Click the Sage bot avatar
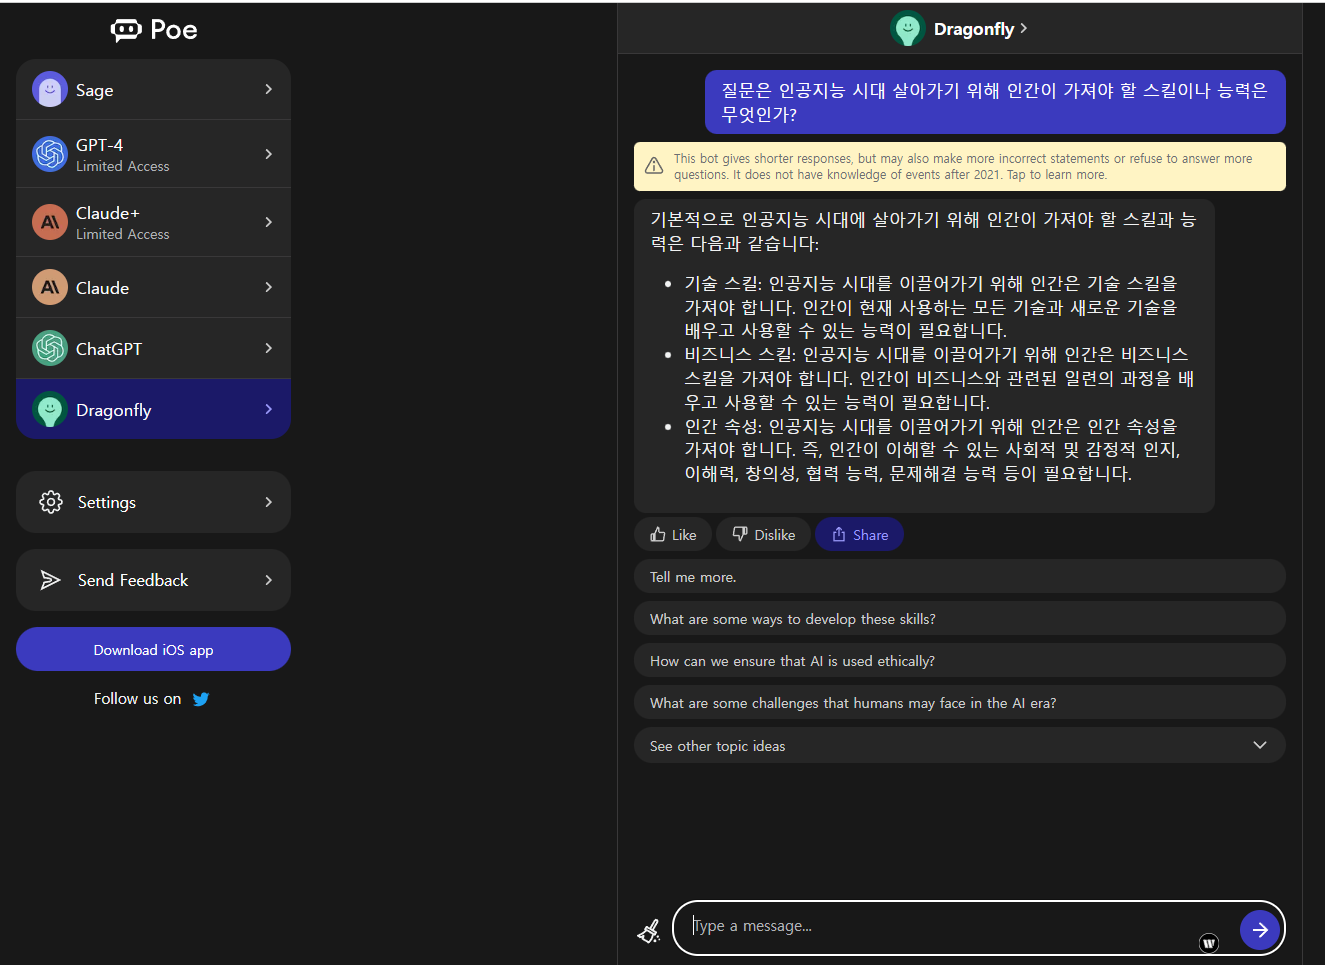The image size is (1325, 965). 50,90
